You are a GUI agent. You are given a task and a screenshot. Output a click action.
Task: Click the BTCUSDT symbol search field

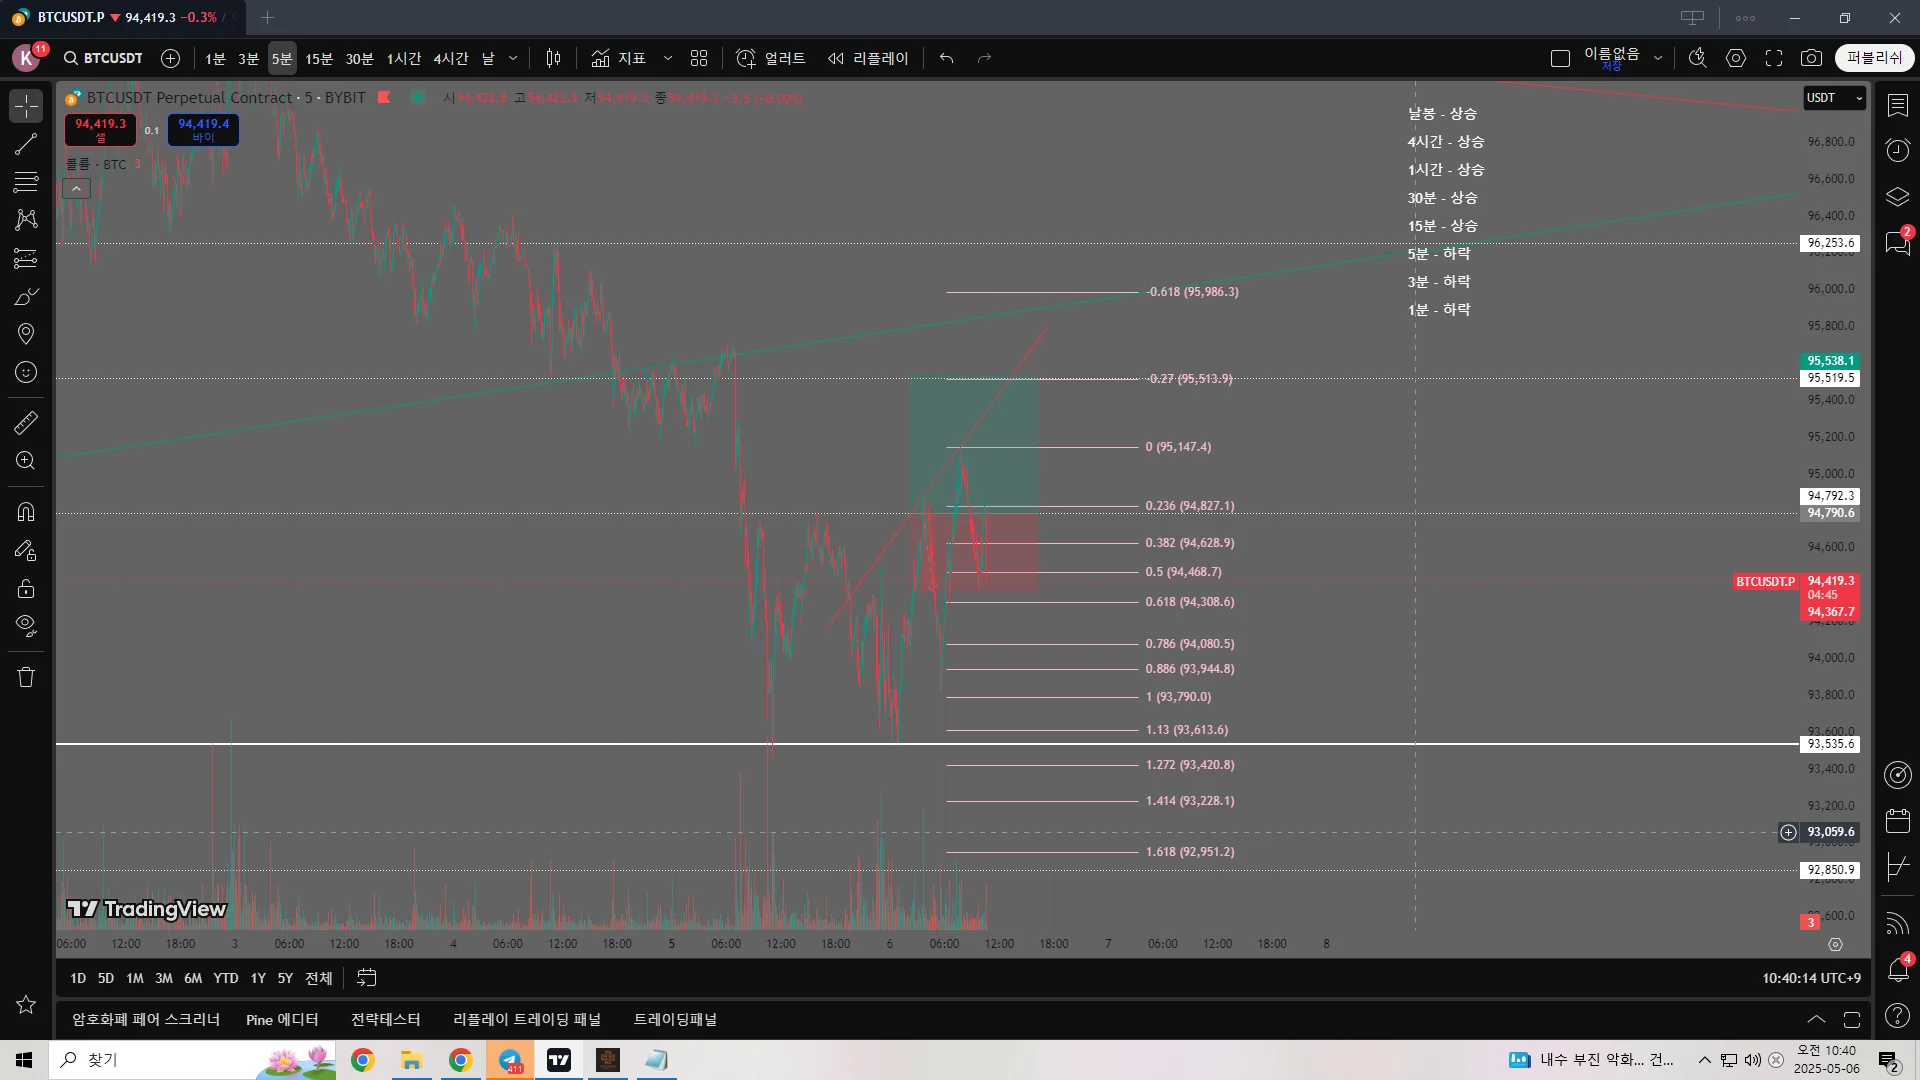pos(104,58)
